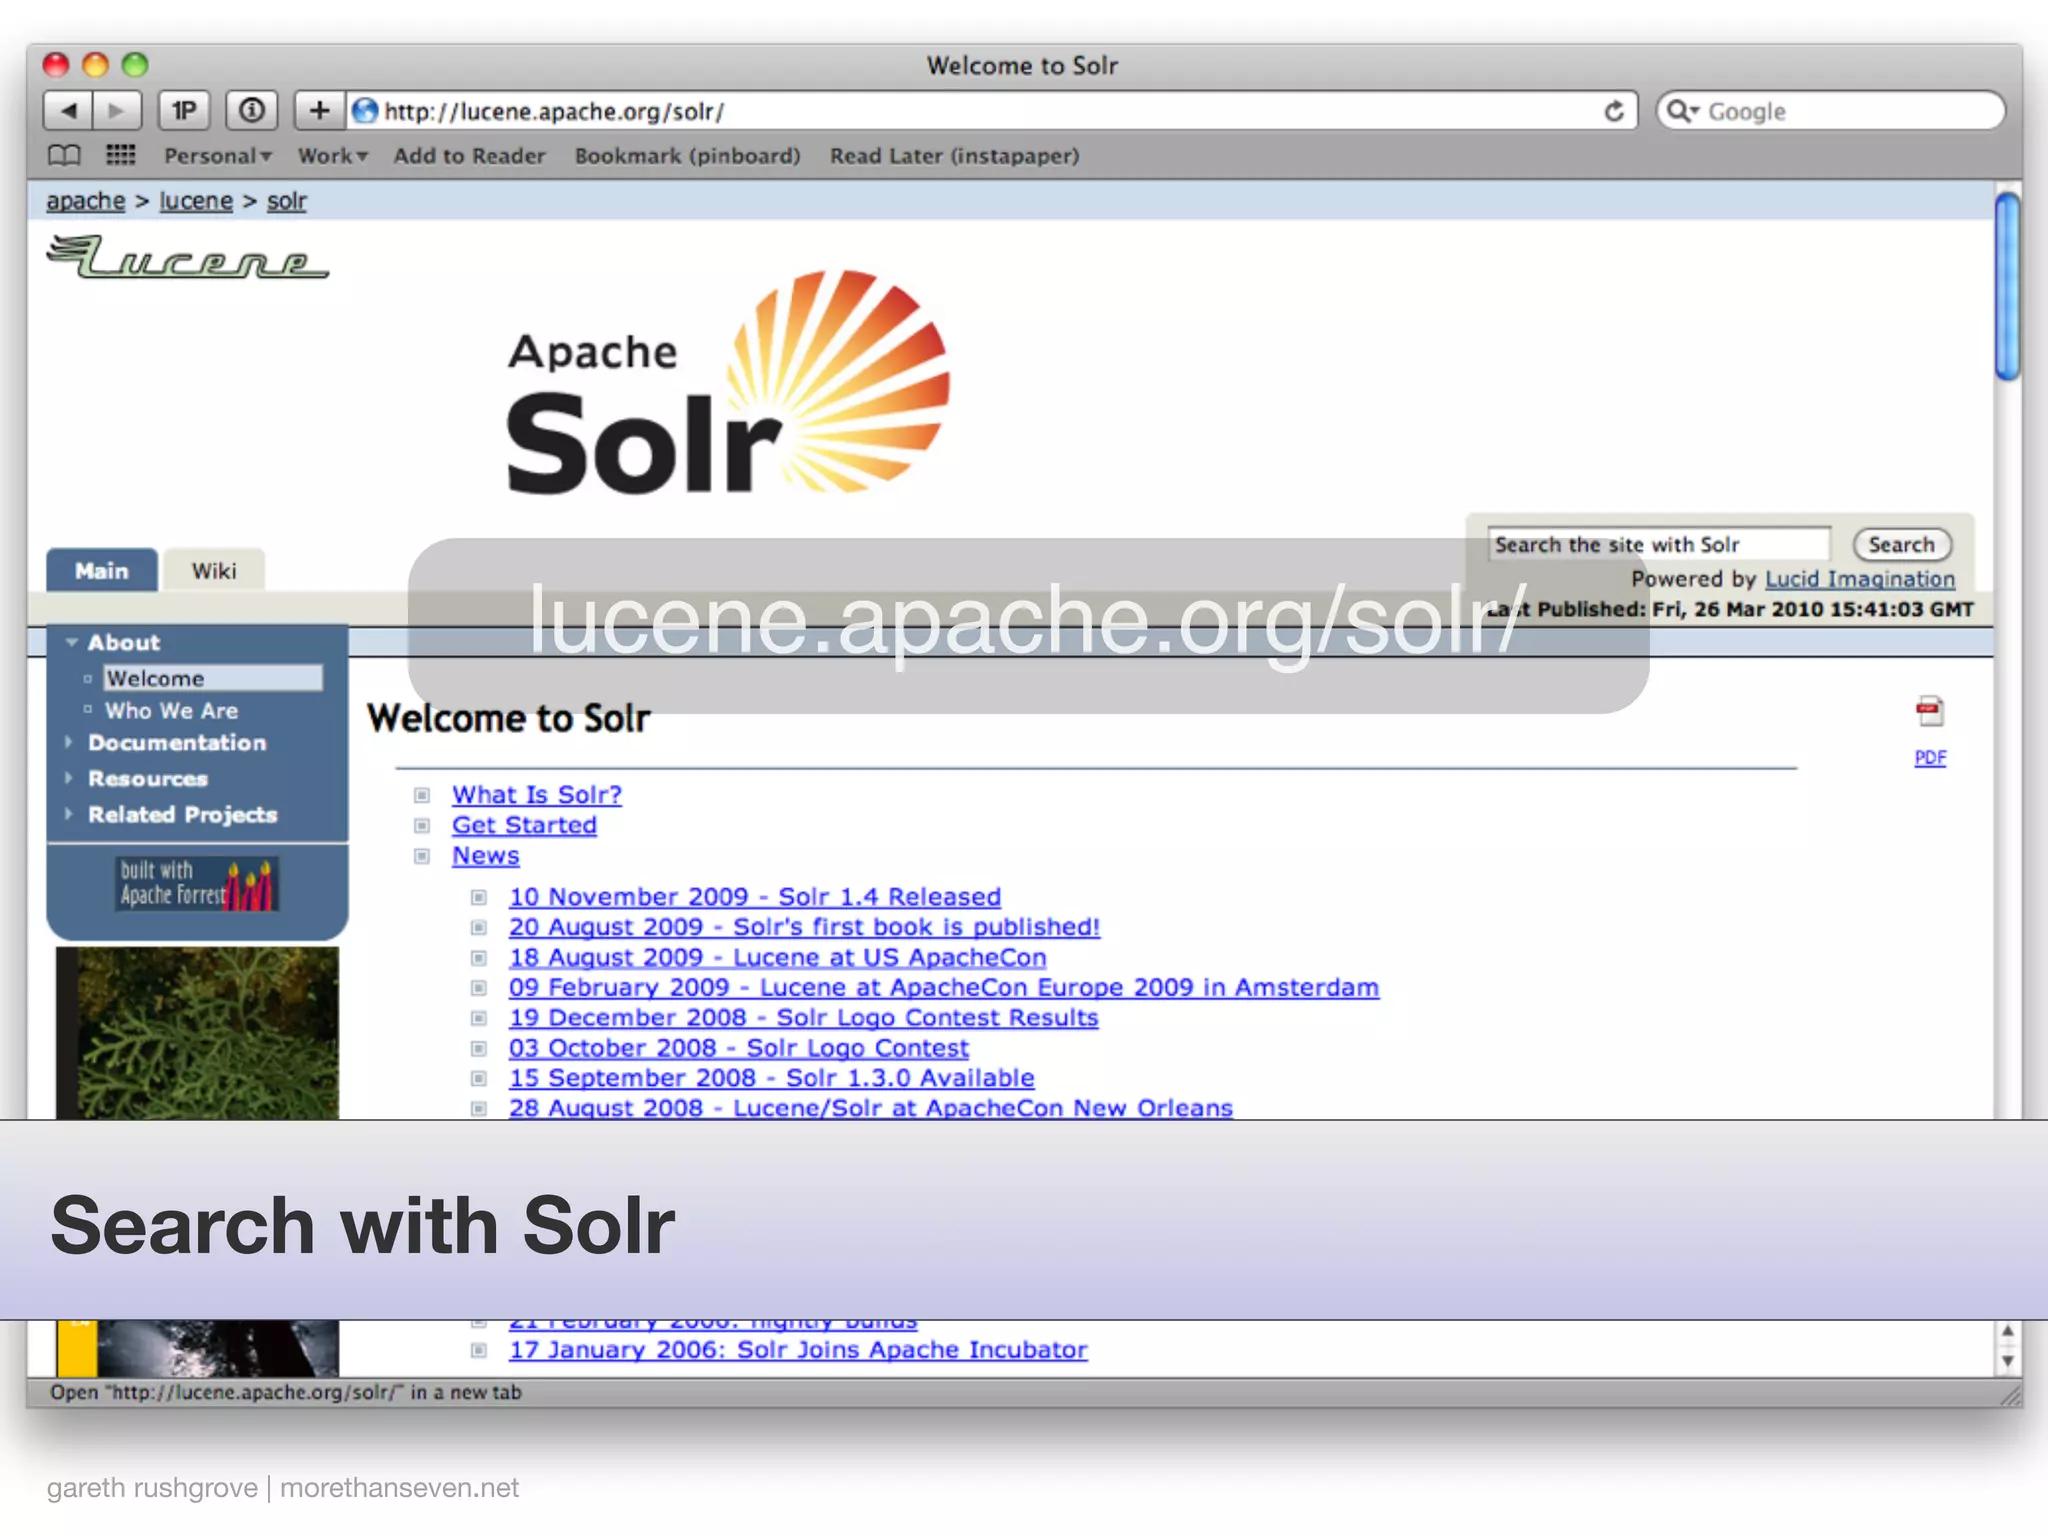Click the built with Apache Forrest badge

click(197, 883)
